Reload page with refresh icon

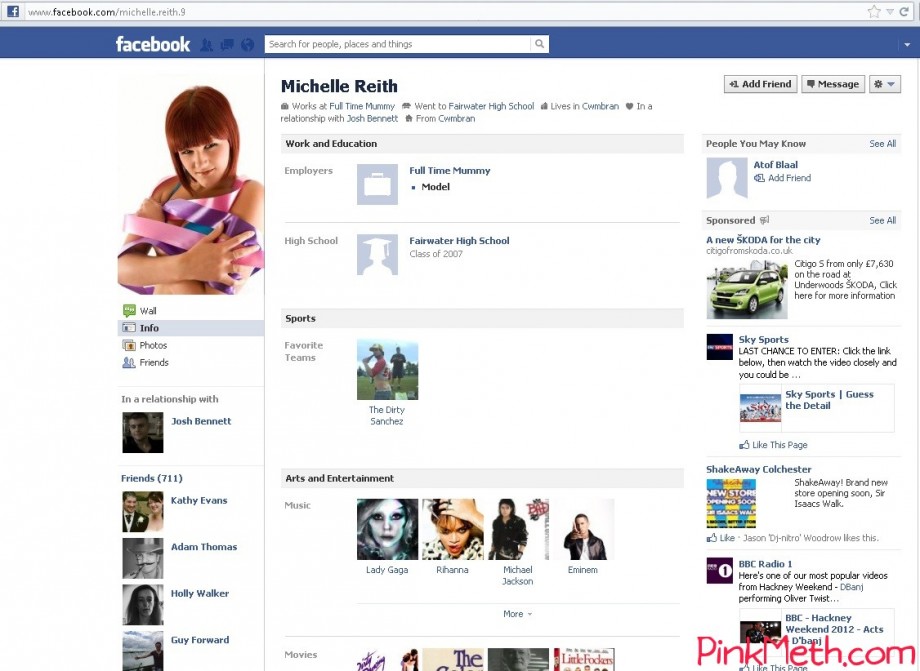click(904, 11)
